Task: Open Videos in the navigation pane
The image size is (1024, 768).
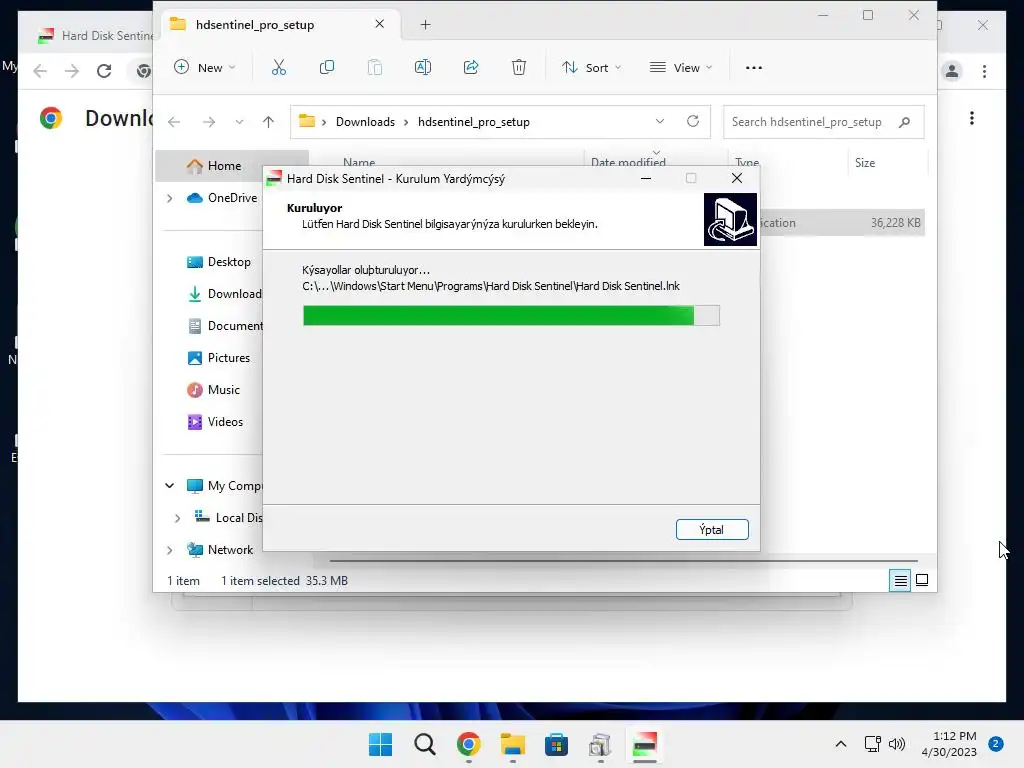Action: pos(216,422)
